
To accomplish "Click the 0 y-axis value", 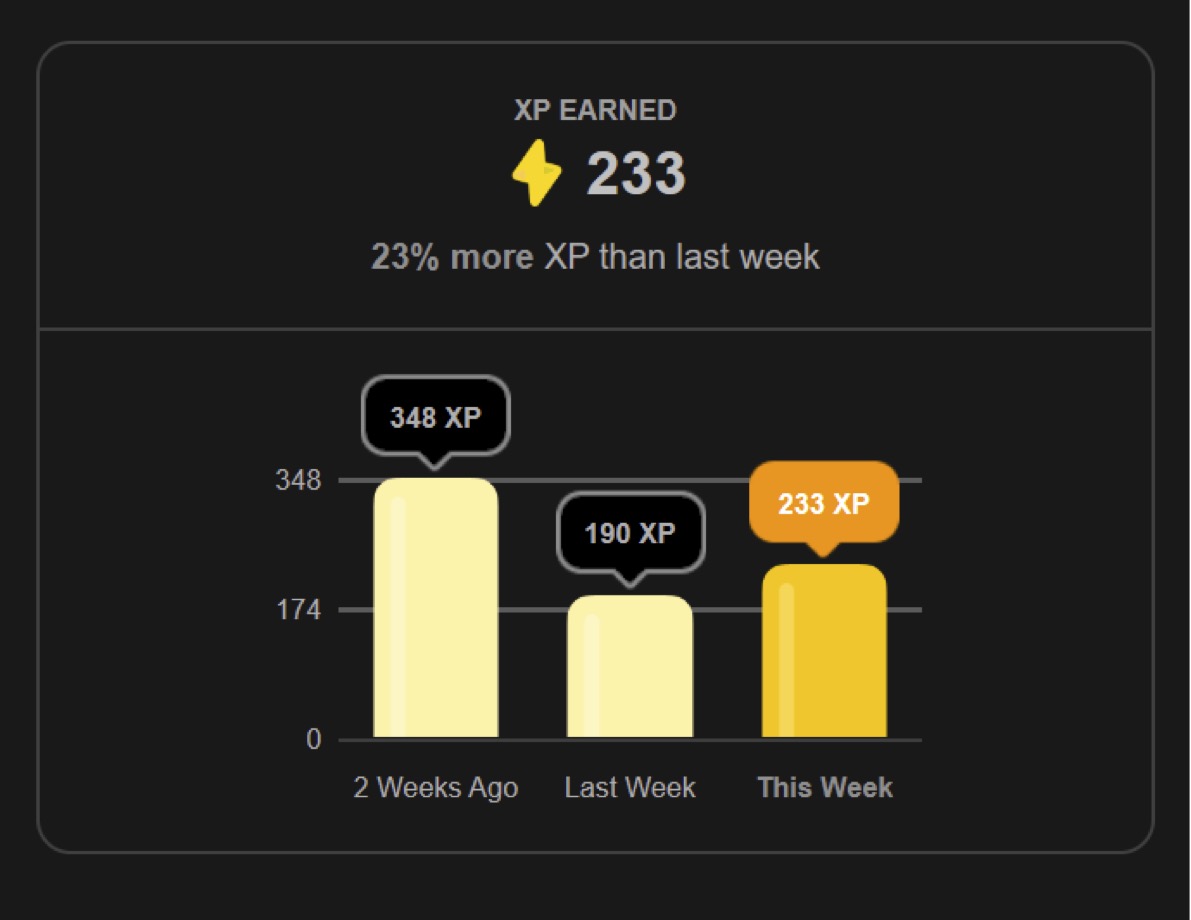I will tap(314, 740).
